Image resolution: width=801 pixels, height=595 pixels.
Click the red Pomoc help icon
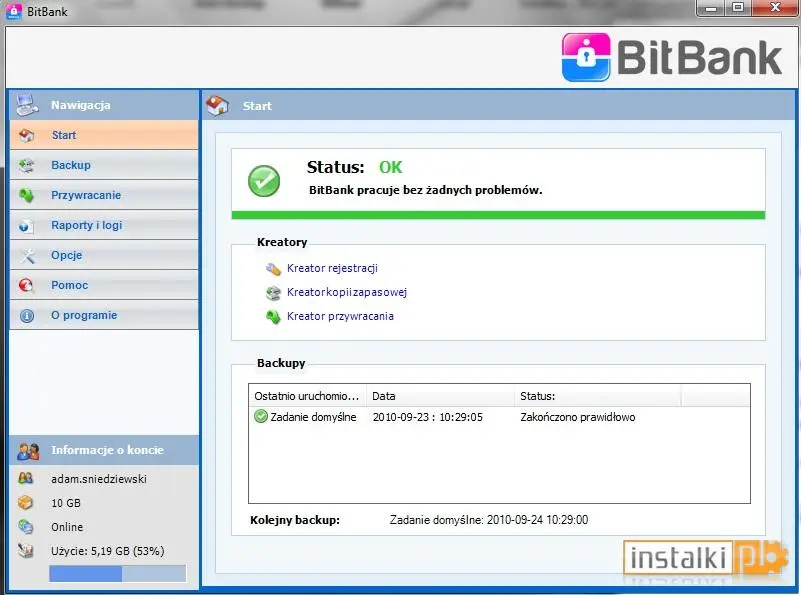(x=26, y=285)
